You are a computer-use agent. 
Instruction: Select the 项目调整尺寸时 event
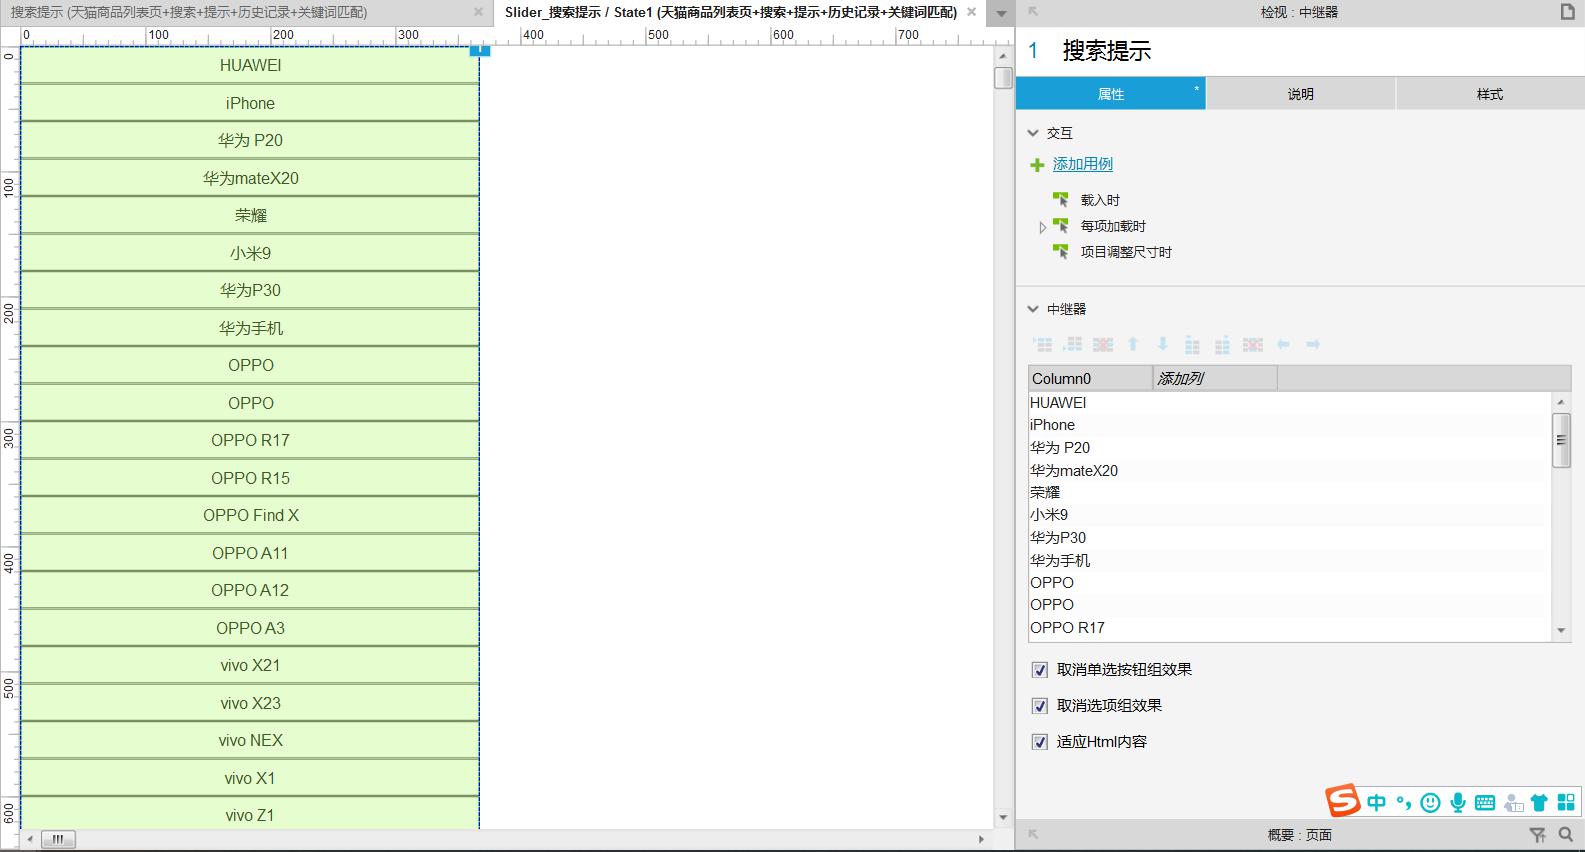(x=1126, y=252)
